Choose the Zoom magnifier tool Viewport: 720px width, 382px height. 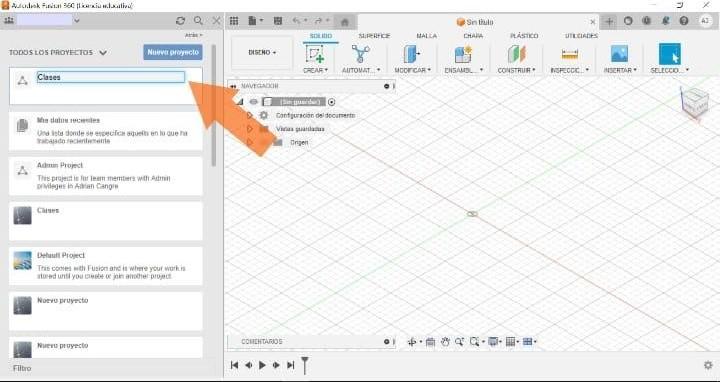(x=459, y=342)
